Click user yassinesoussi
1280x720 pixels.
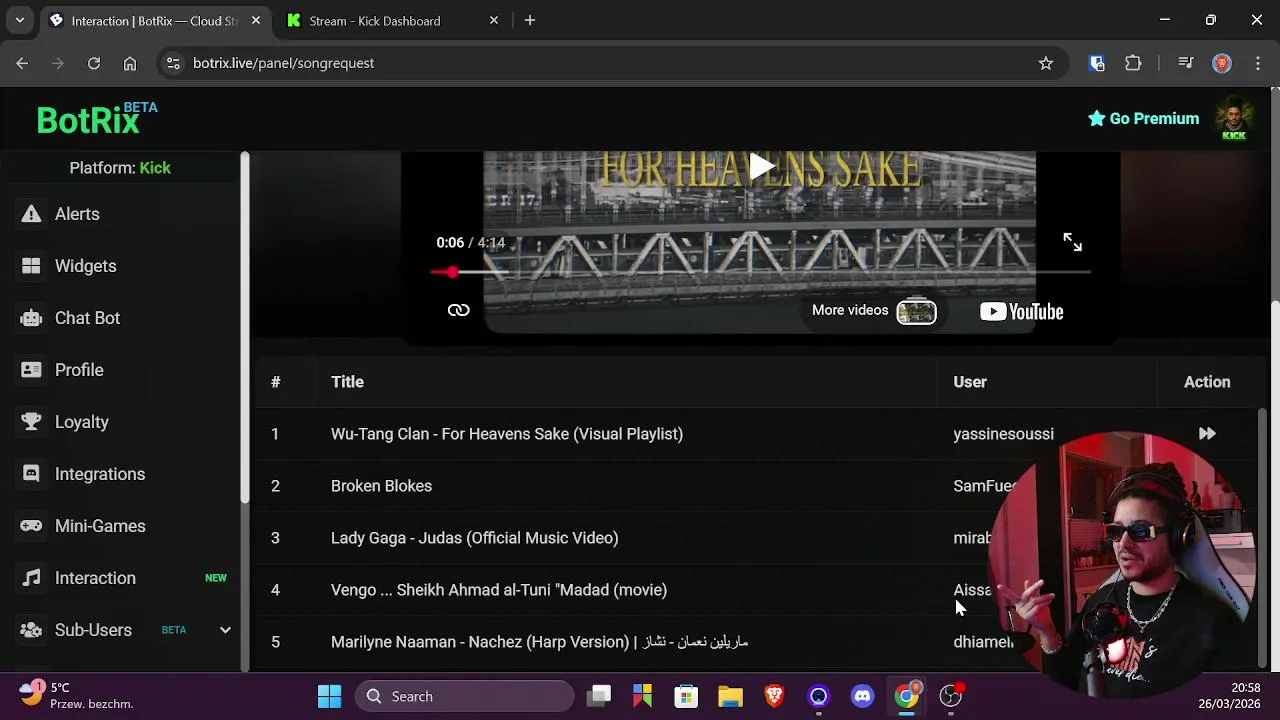[x=1003, y=434]
